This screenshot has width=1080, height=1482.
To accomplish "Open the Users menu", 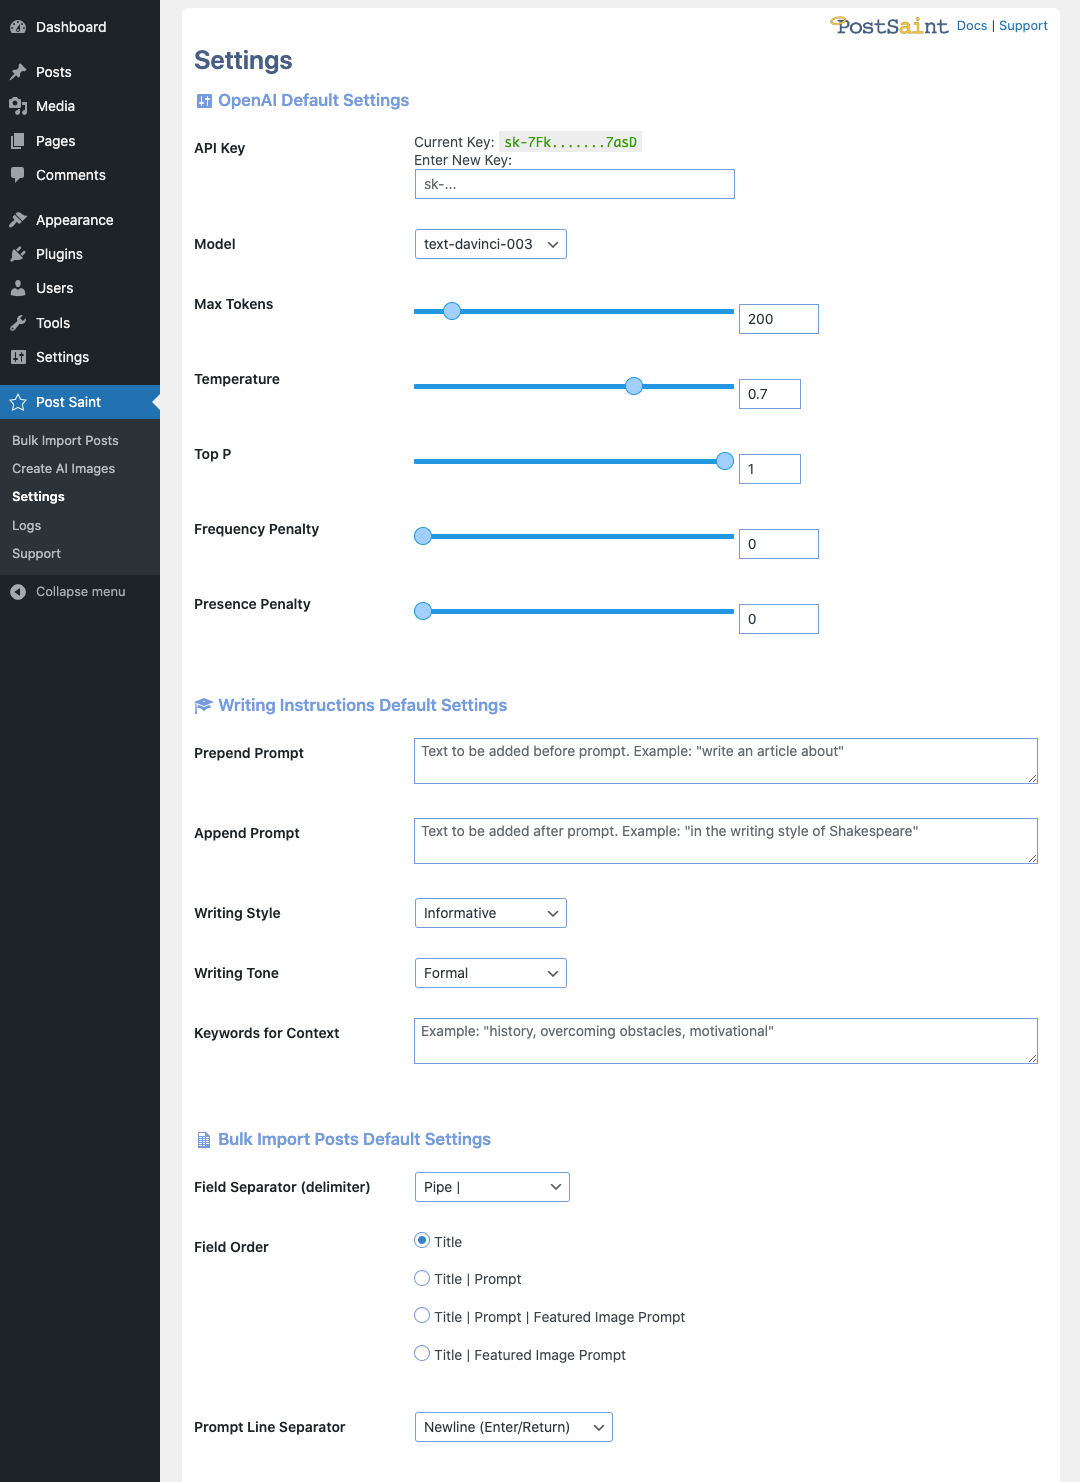I will [80, 288].
